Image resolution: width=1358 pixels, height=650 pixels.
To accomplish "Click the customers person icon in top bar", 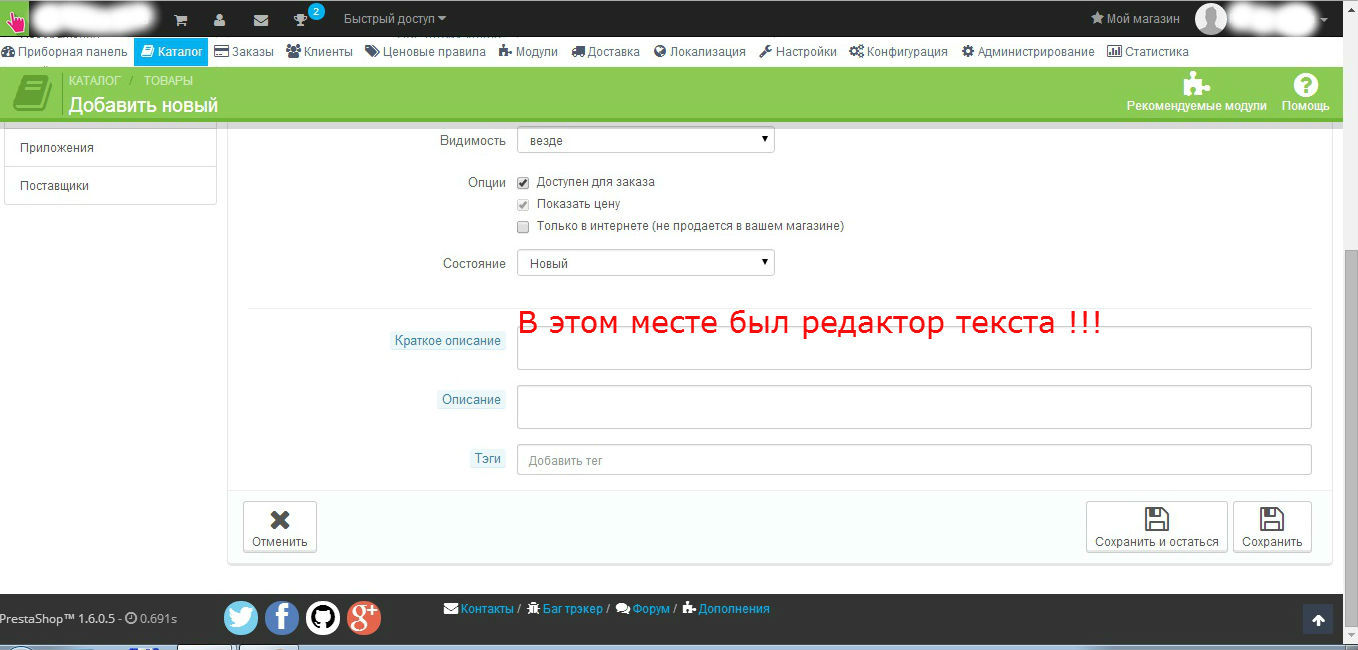I will coord(220,19).
